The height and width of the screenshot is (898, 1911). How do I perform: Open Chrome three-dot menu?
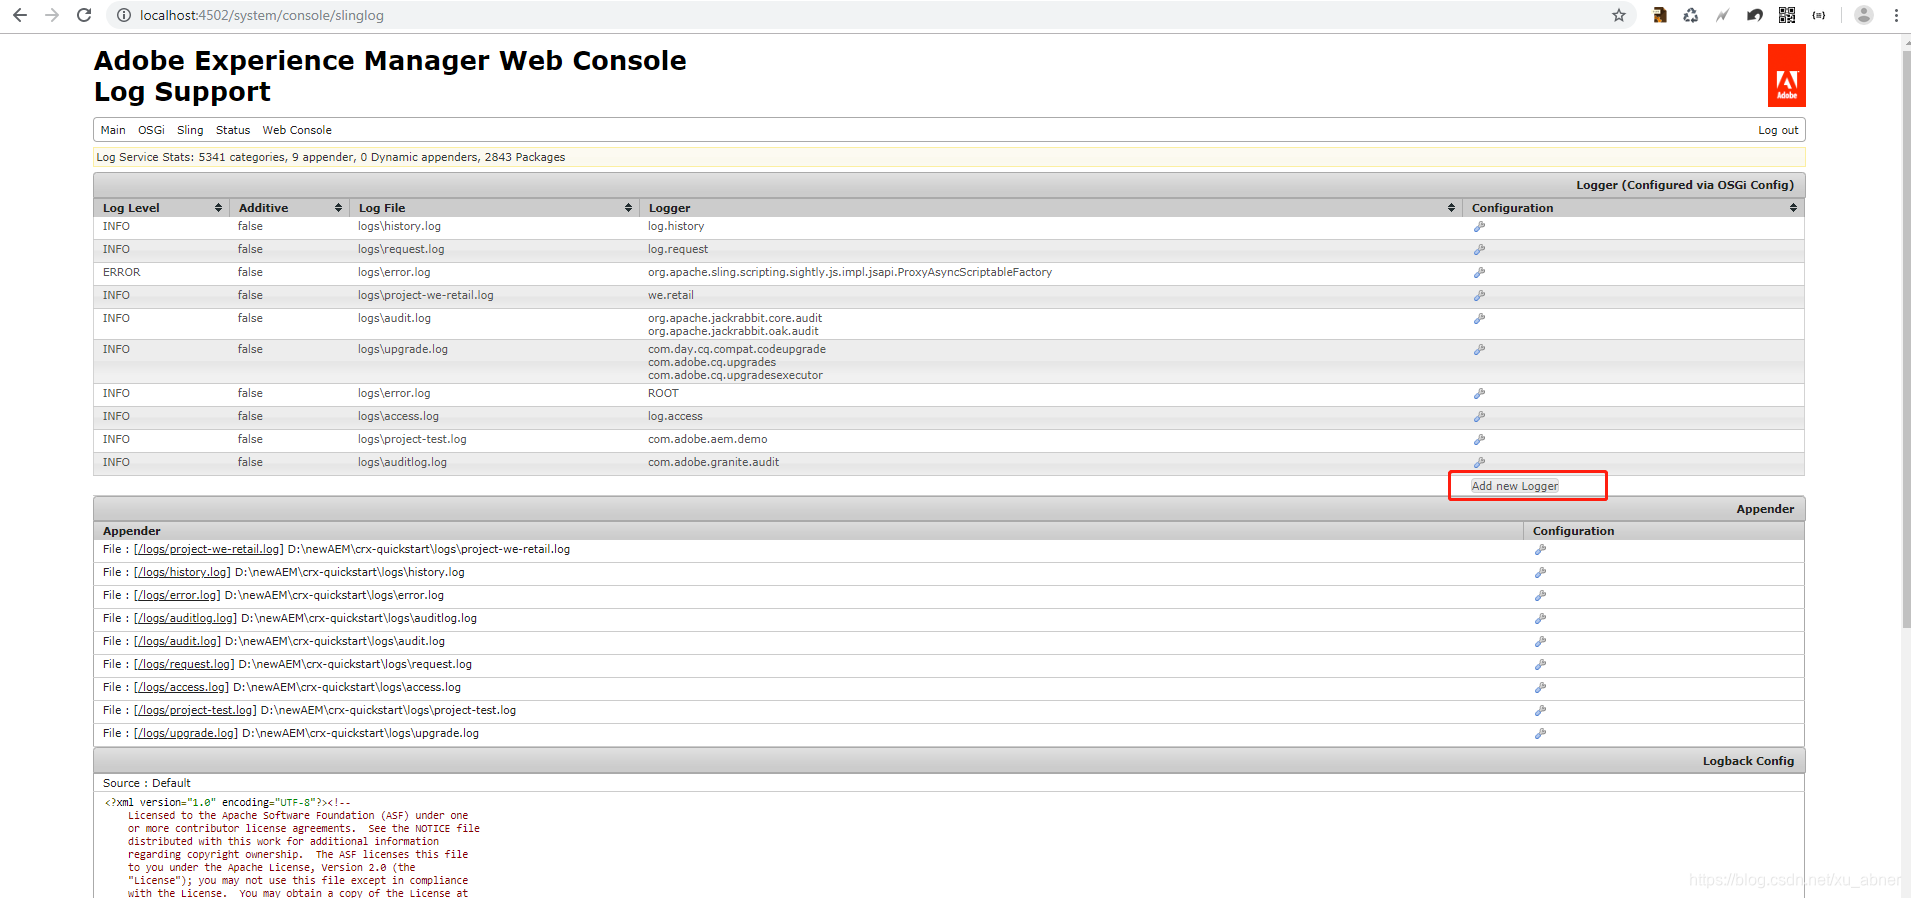point(1896,15)
